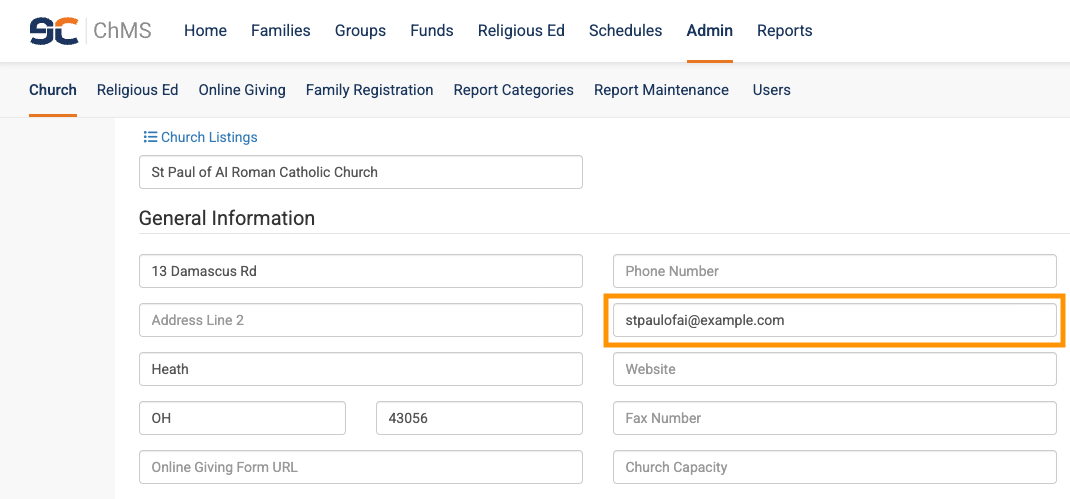Image resolution: width=1070 pixels, height=499 pixels.
Task: Focus the Church Capacity field
Action: tap(834, 467)
